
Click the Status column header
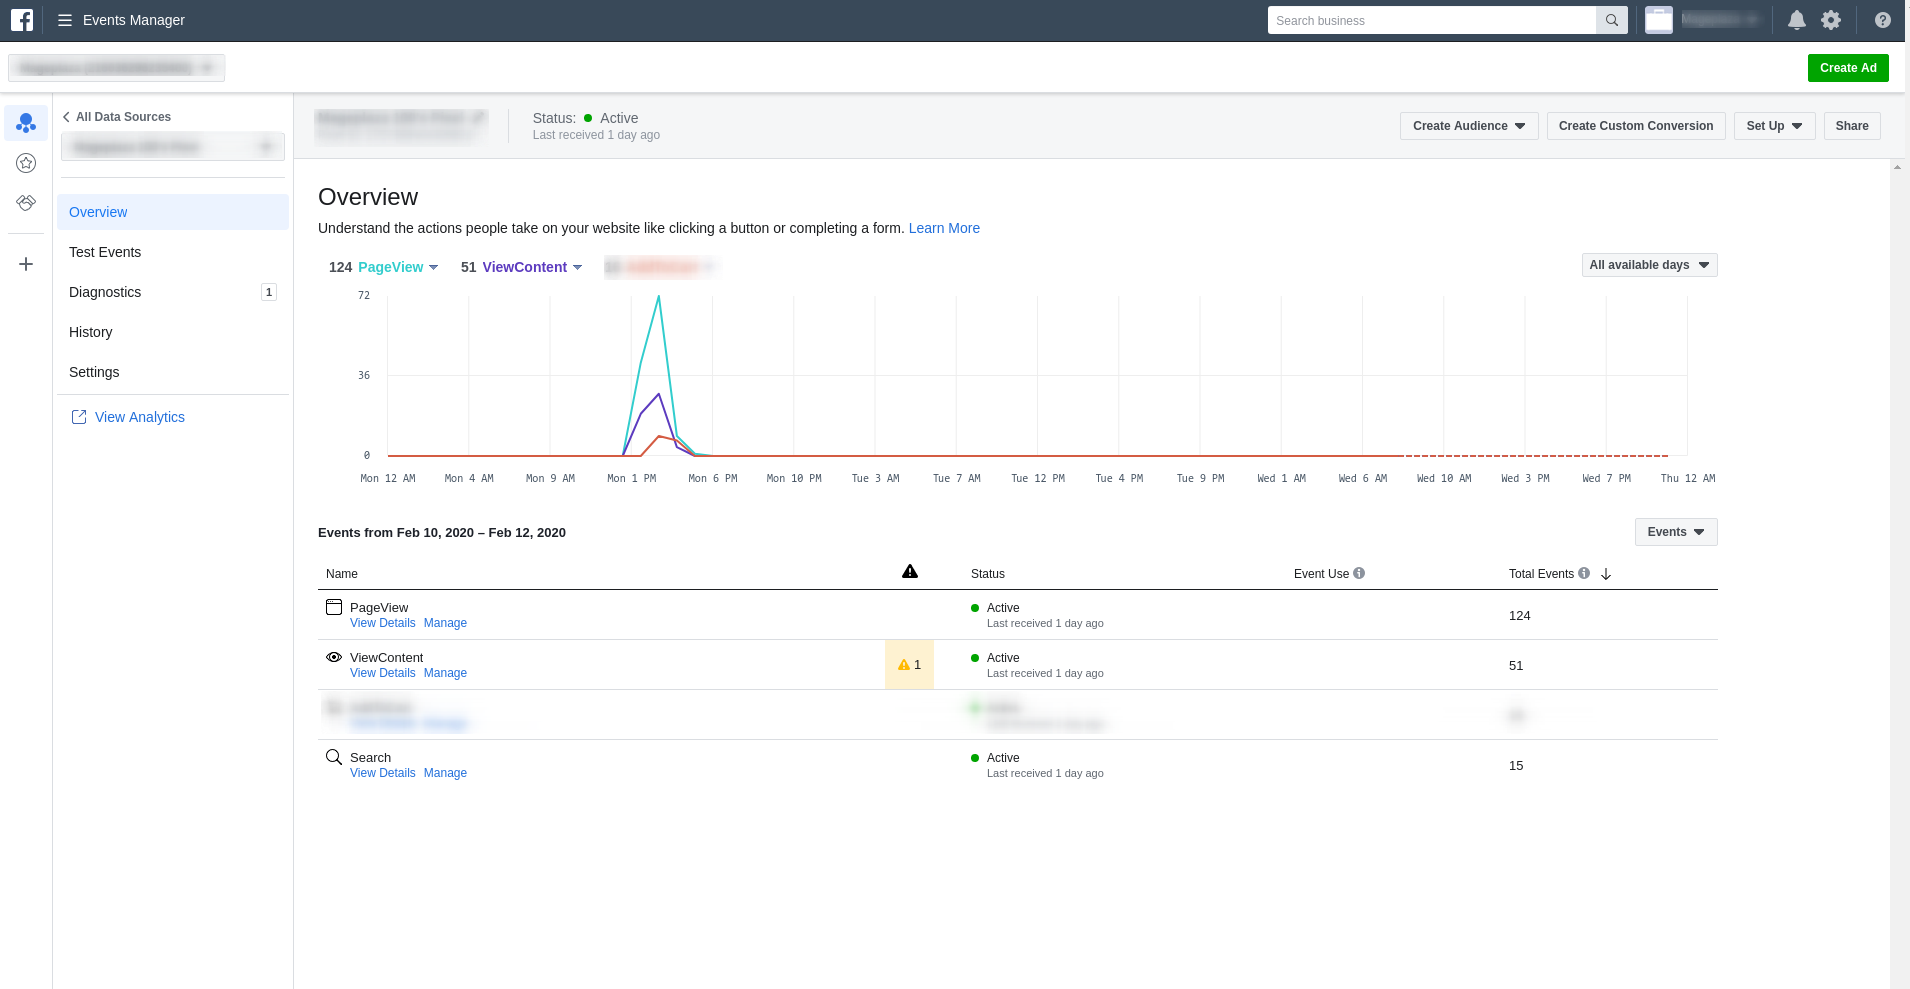(988, 574)
